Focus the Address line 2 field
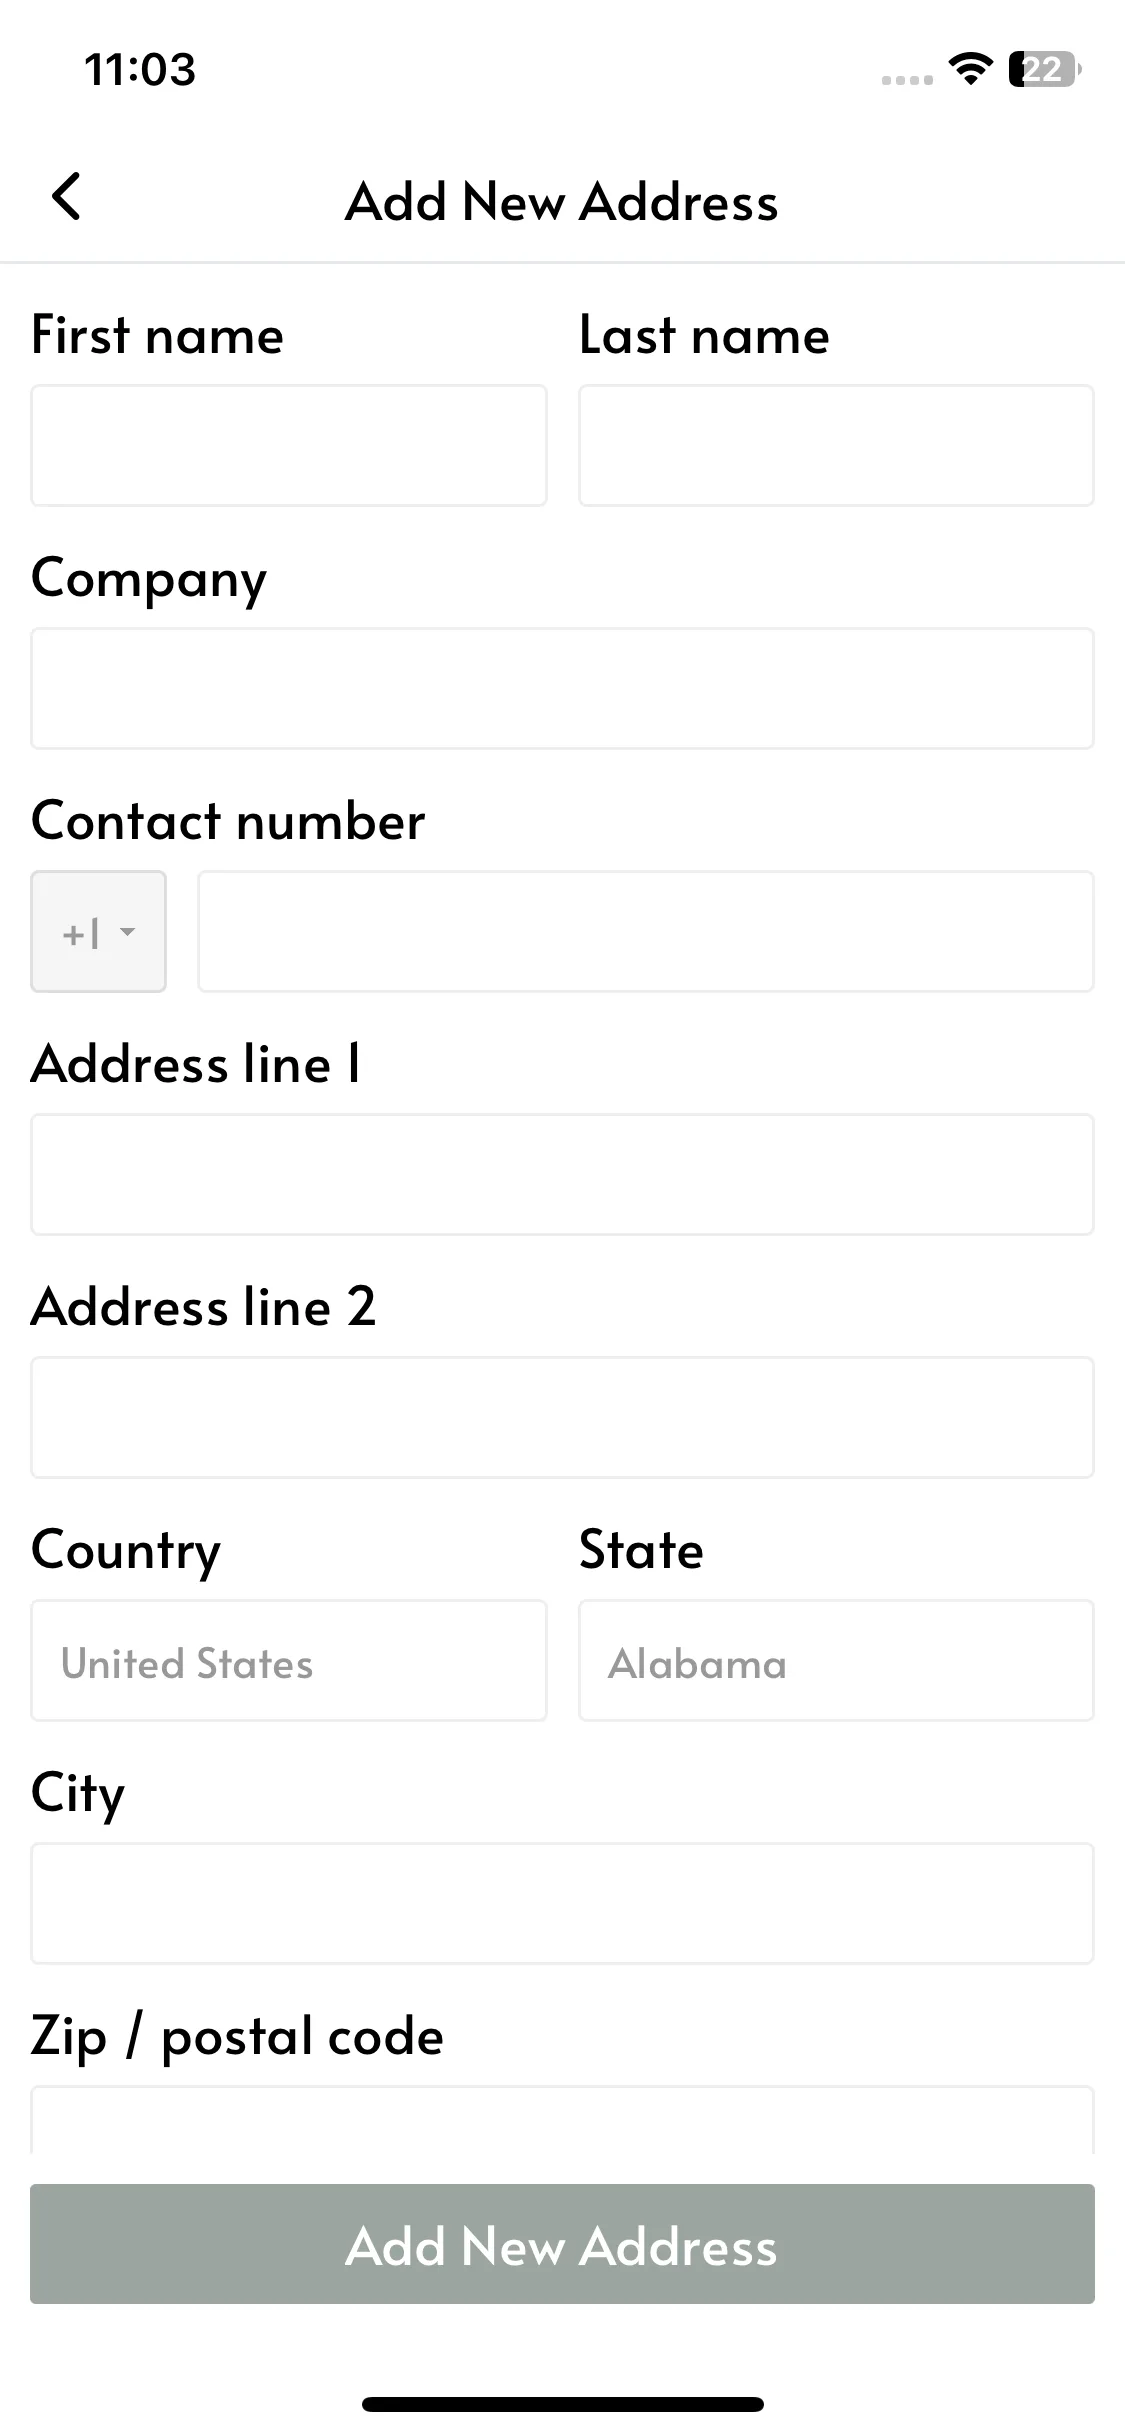Viewport: 1125px width, 2436px height. tap(562, 1417)
